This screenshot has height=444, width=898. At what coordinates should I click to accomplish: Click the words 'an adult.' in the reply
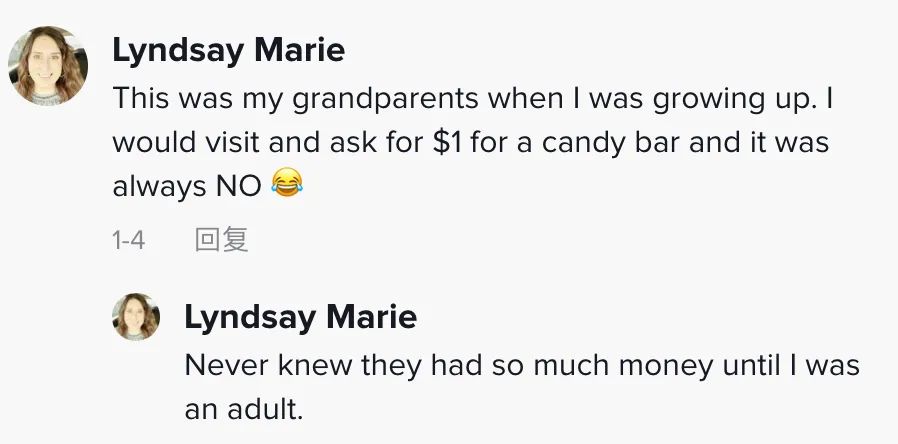pyautogui.click(x=243, y=409)
